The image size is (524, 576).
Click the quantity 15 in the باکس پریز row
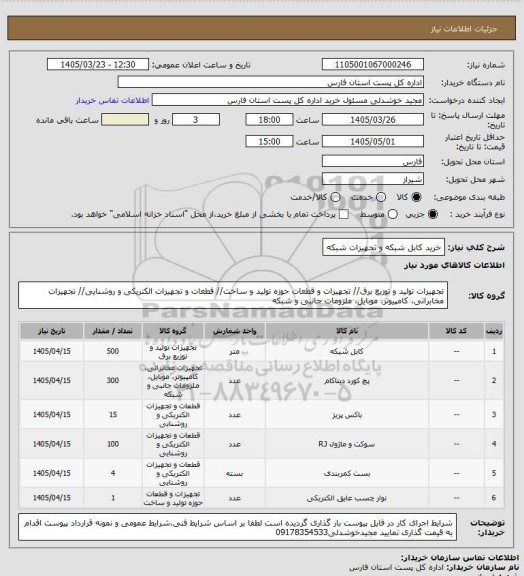(113, 414)
